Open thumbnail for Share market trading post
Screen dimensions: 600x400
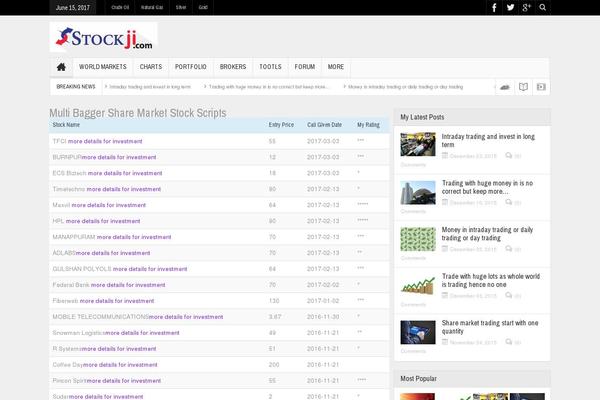(418, 332)
